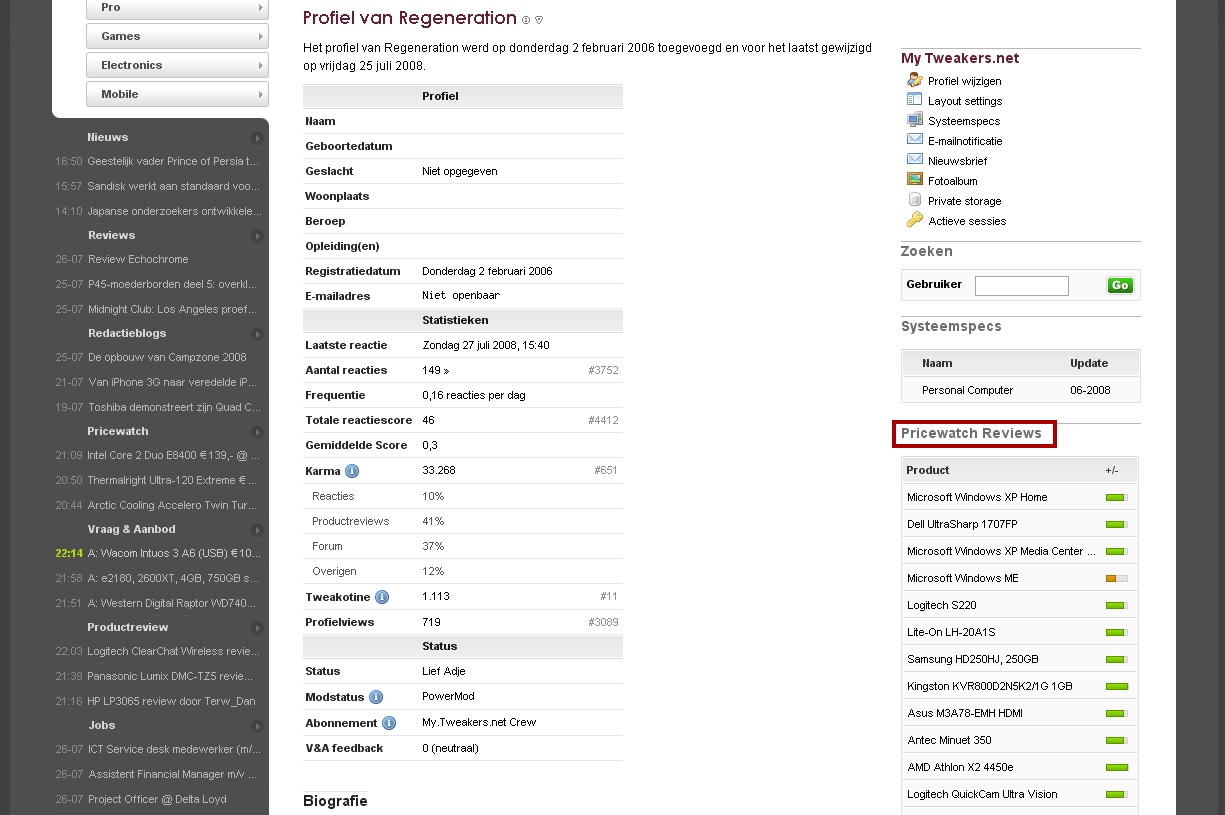1225x815 pixels.
Task: Open the triangle dropdown beside the profile title
Action: [x=539, y=20]
